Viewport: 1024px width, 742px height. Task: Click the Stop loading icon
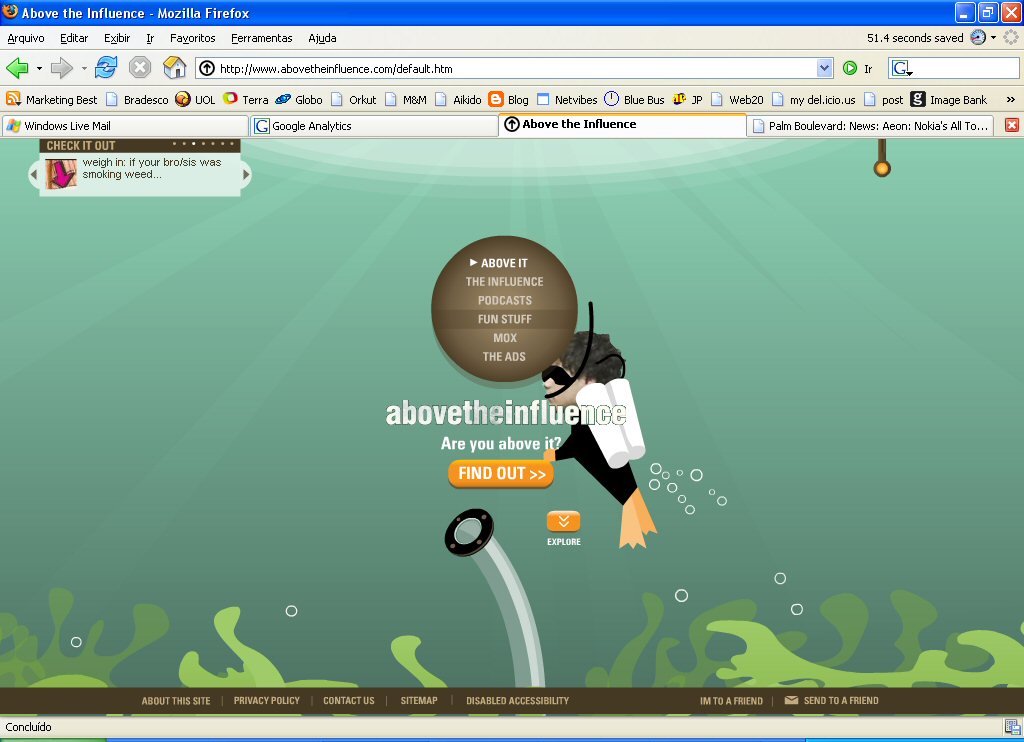[140, 67]
